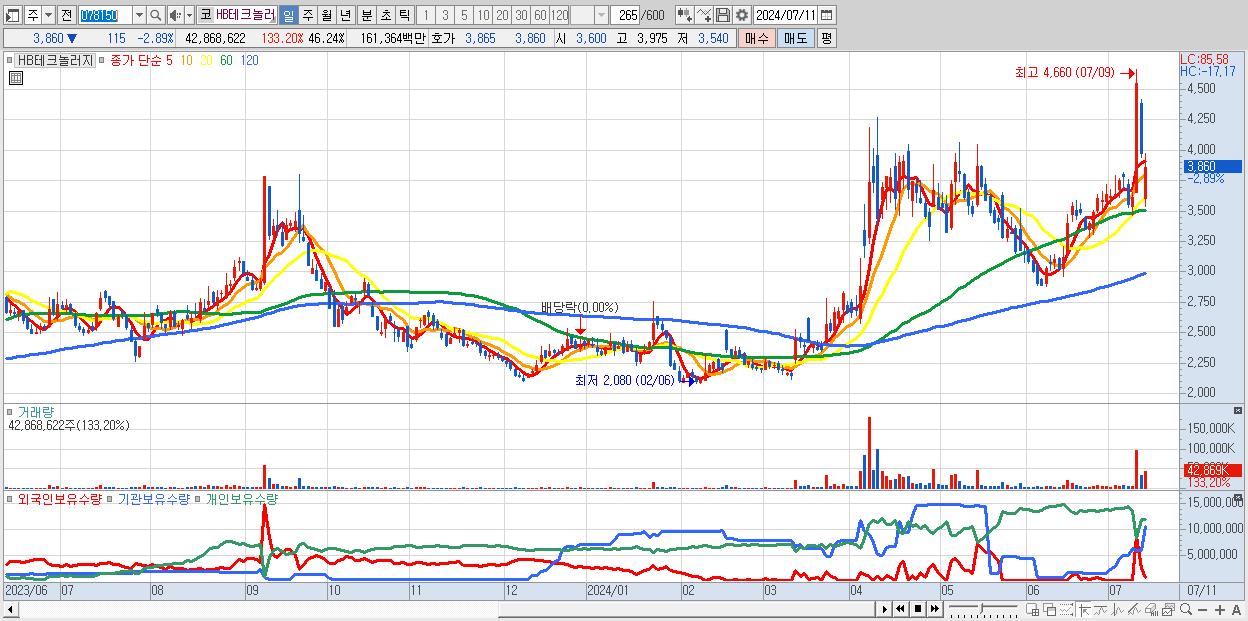Select the 초 second chart period

(x=386, y=15)
